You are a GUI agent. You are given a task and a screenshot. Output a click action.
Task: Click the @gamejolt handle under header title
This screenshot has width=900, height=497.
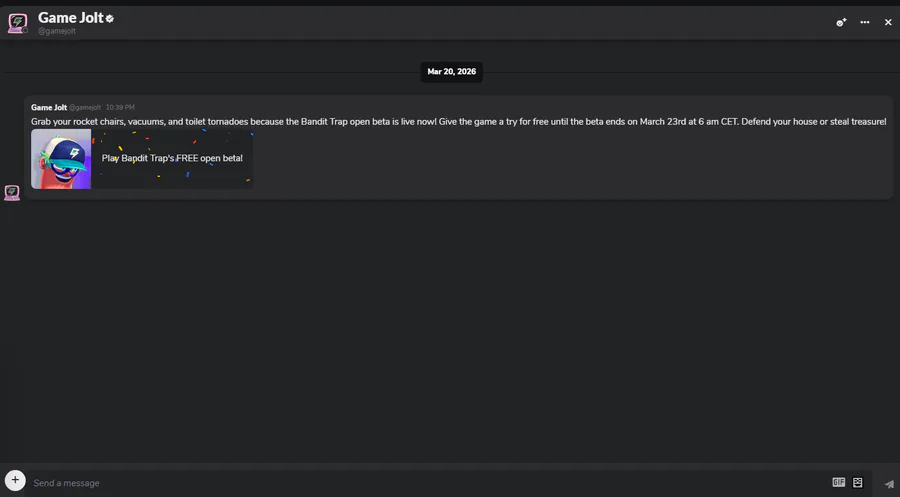click(x=57, y=31)
